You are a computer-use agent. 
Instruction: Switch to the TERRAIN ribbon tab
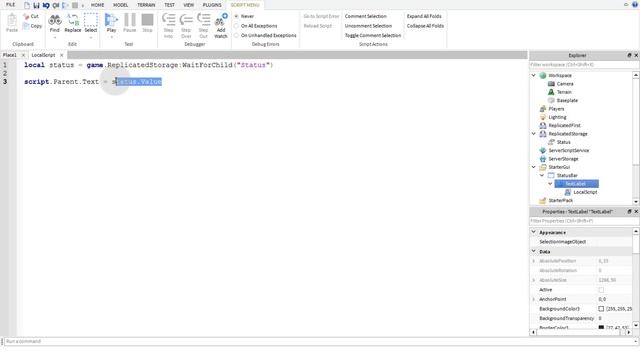click(146, 5)
